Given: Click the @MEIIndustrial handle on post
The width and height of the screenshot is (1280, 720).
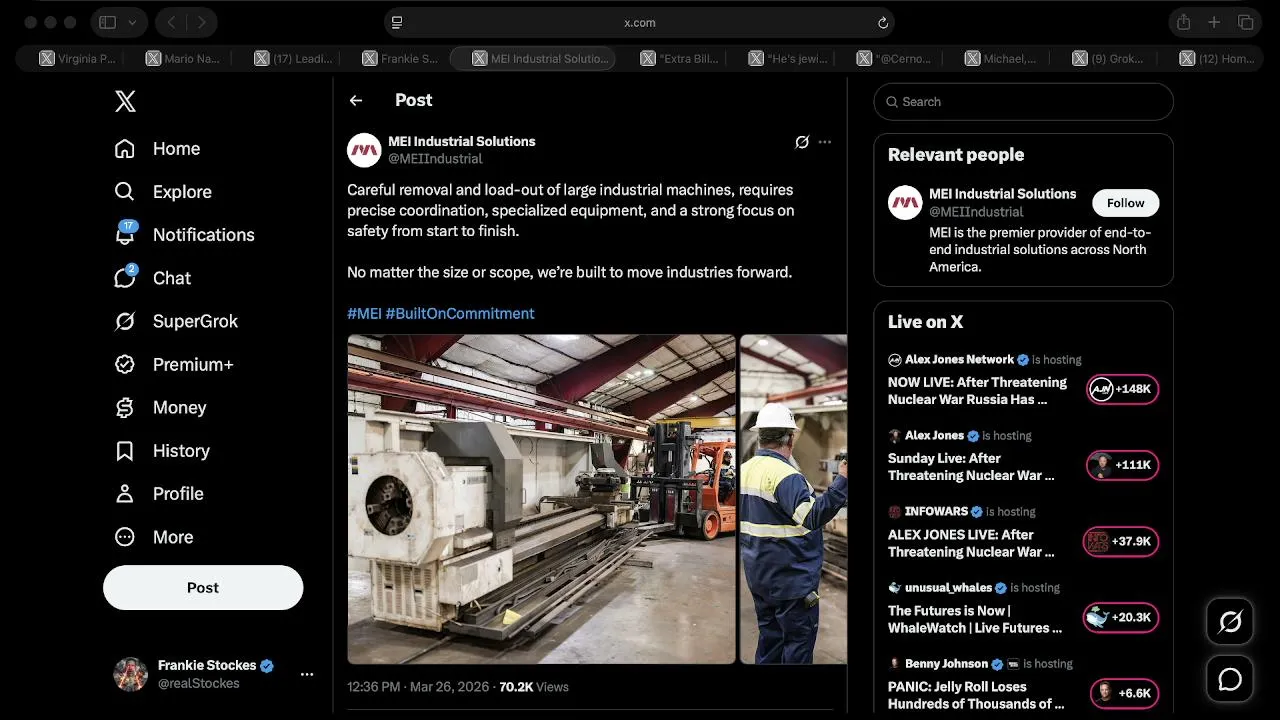Looking at the screenshot, I should pyautogui.click(x=435, y=159).
